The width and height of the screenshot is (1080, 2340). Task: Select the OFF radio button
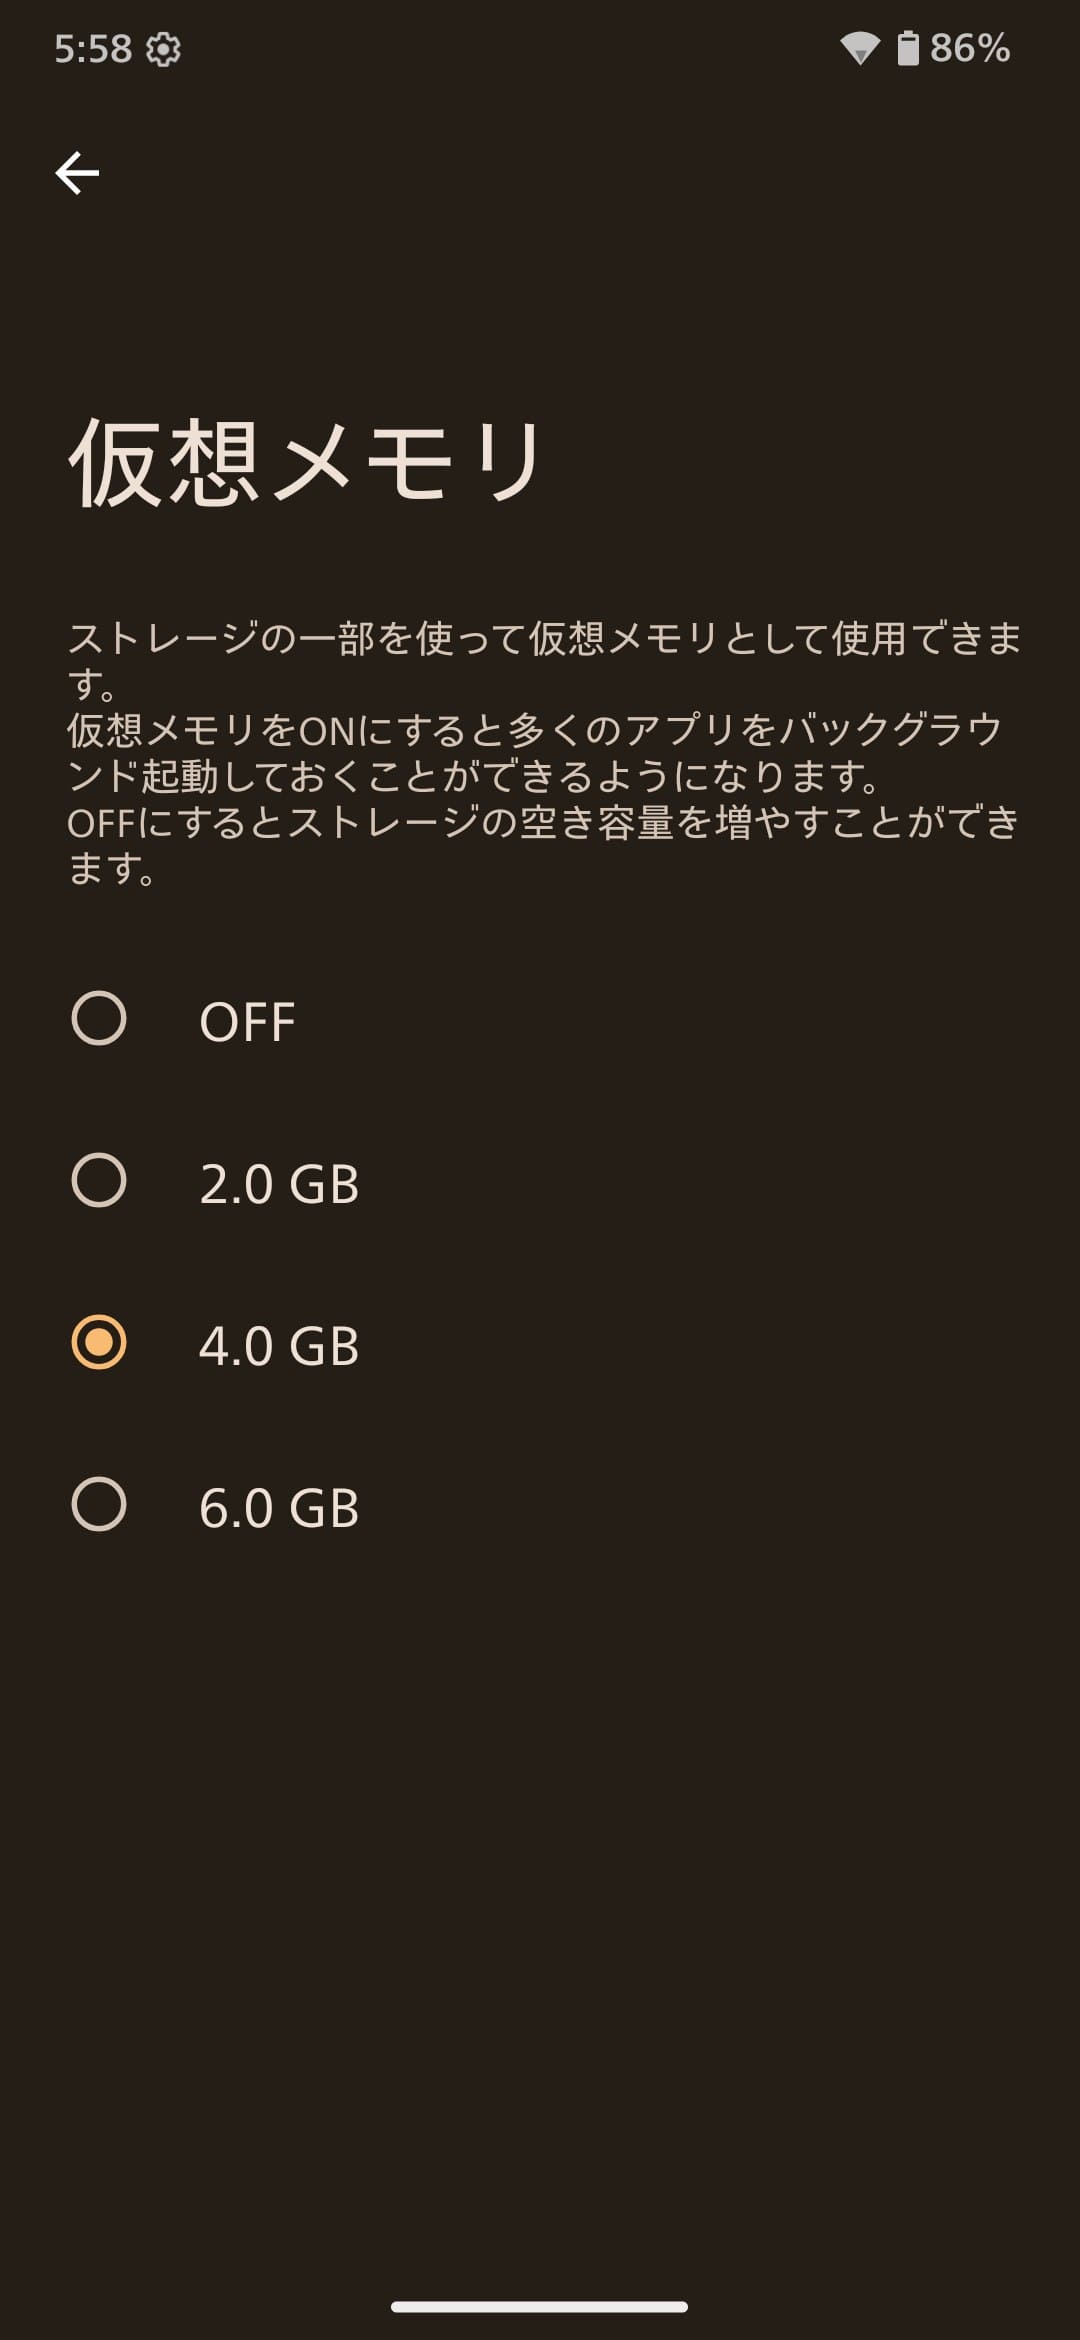(x=99, y=1019)
